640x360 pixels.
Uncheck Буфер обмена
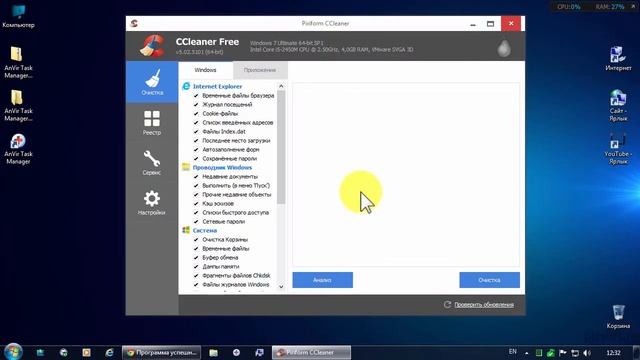click(x=196, y=258)
